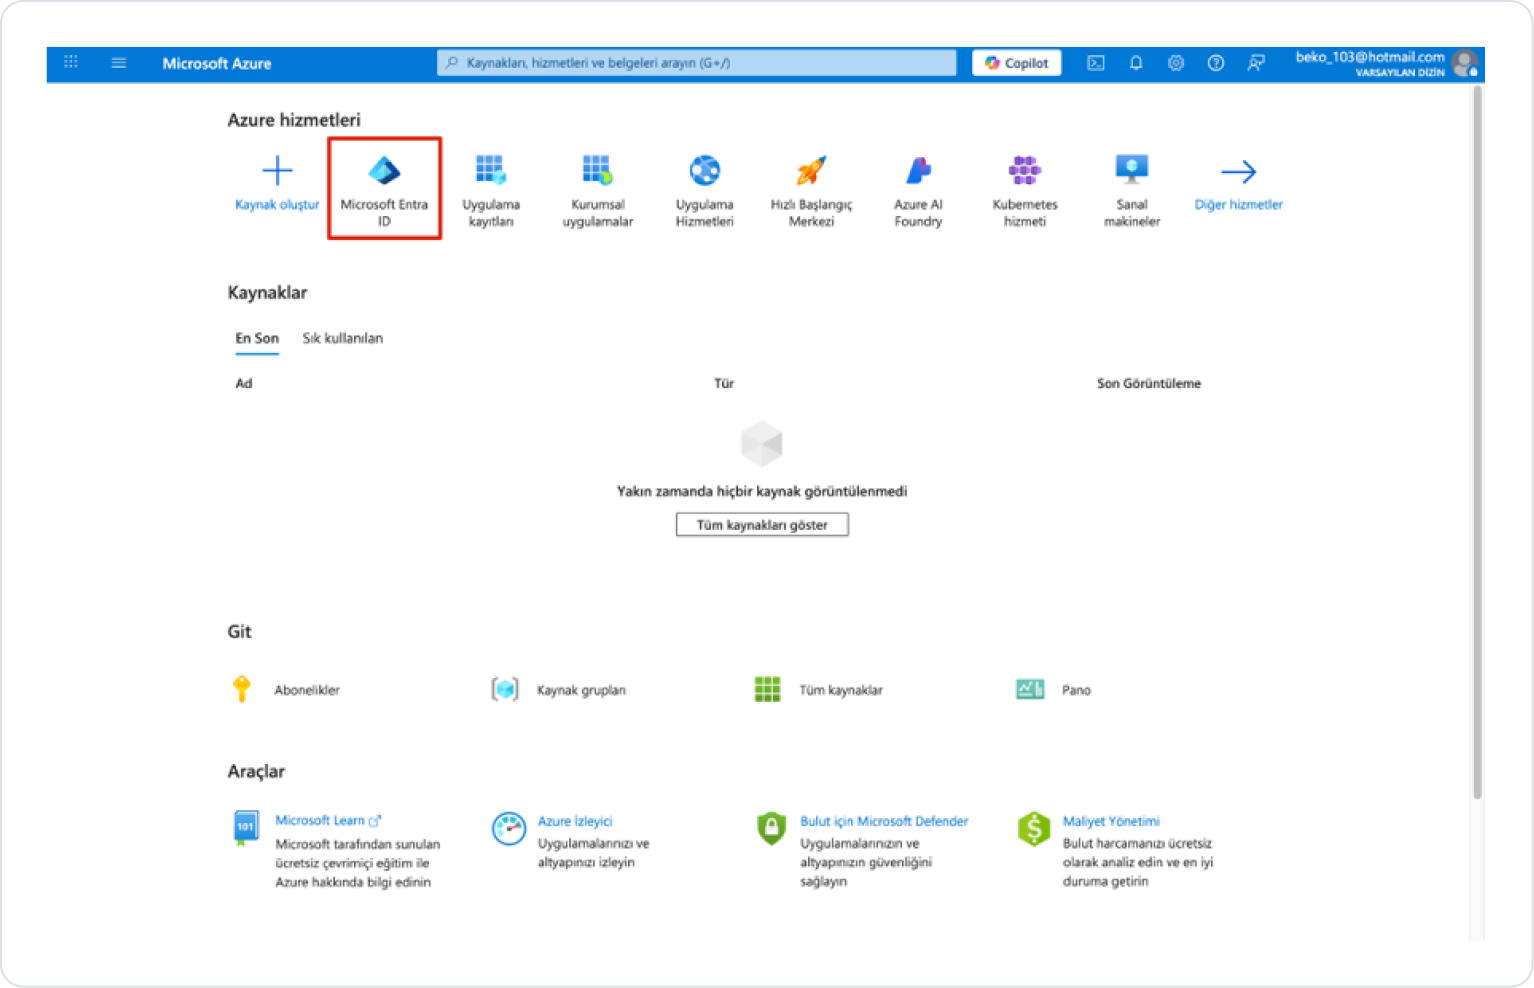This screenshot has height=988, width=1534.
Task: Open Uygulama kayıtları service
Action: [491, 191]
